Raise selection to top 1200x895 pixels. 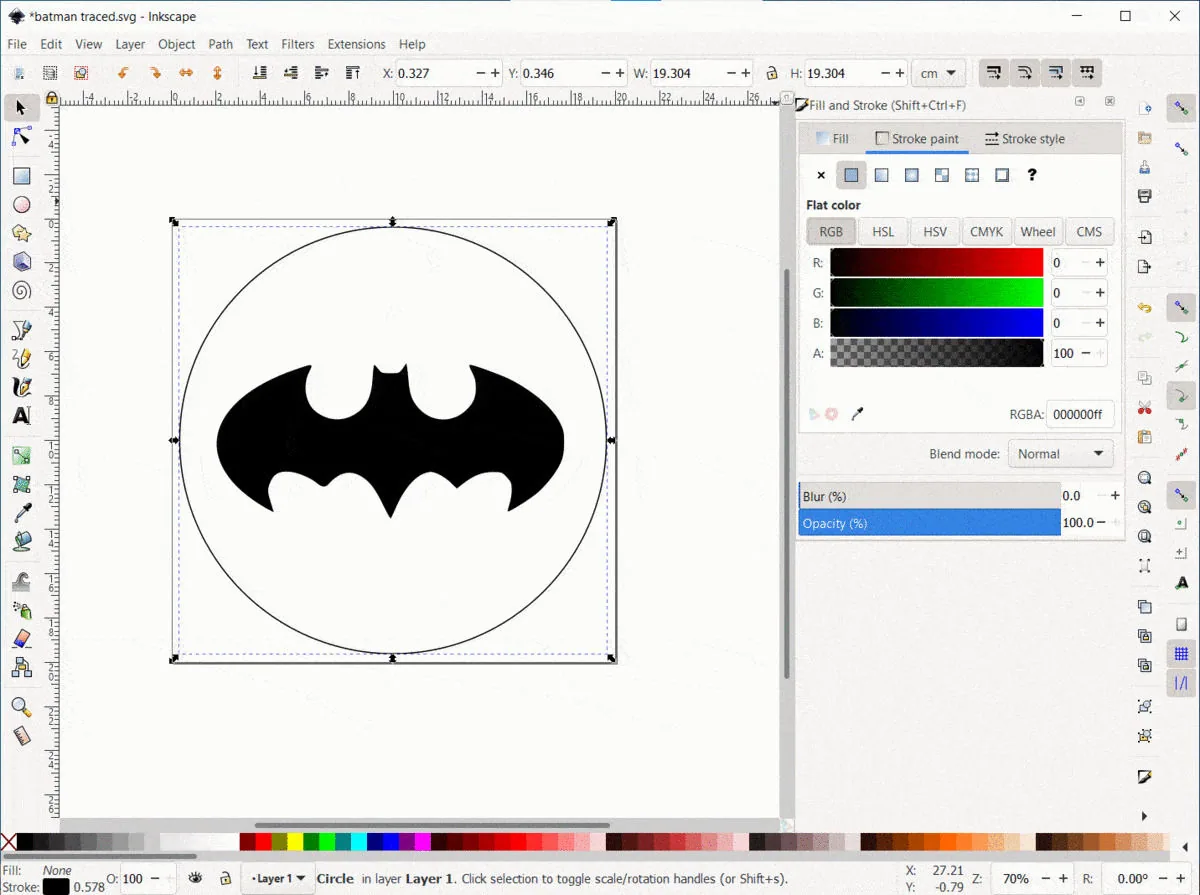352,73
